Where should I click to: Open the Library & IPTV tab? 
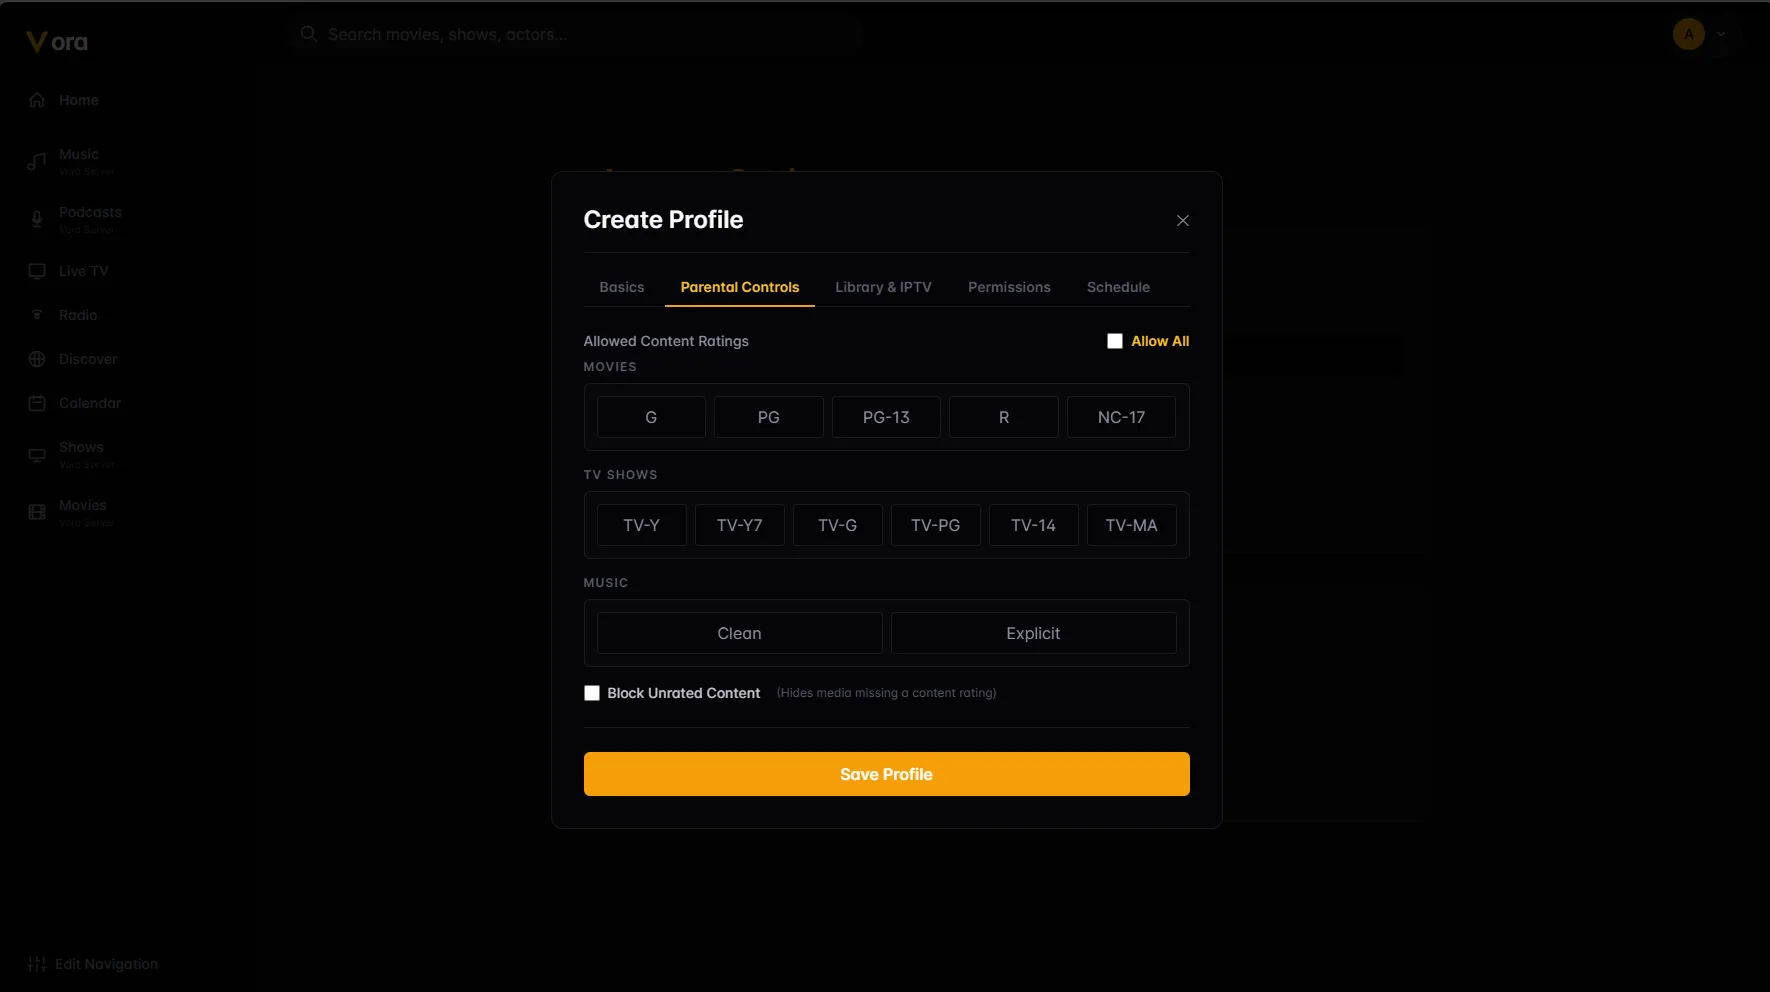coord(883,287)
